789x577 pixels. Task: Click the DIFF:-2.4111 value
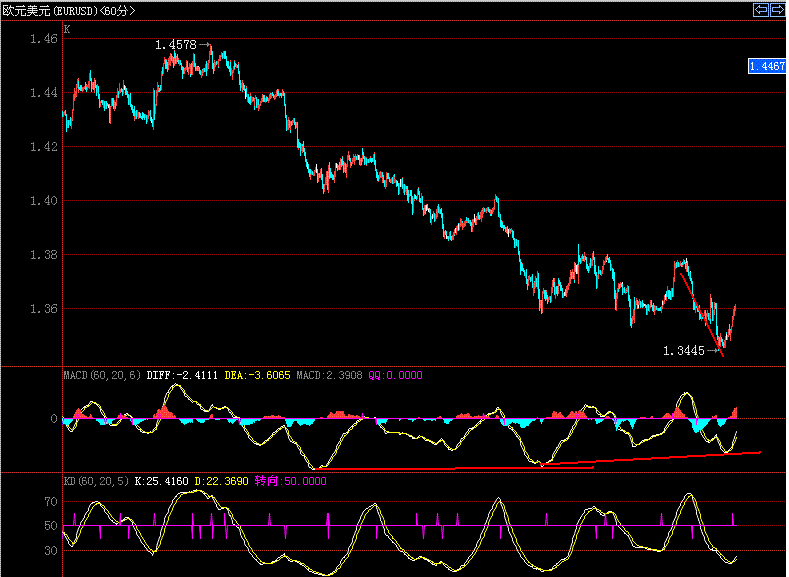[182, 375]
